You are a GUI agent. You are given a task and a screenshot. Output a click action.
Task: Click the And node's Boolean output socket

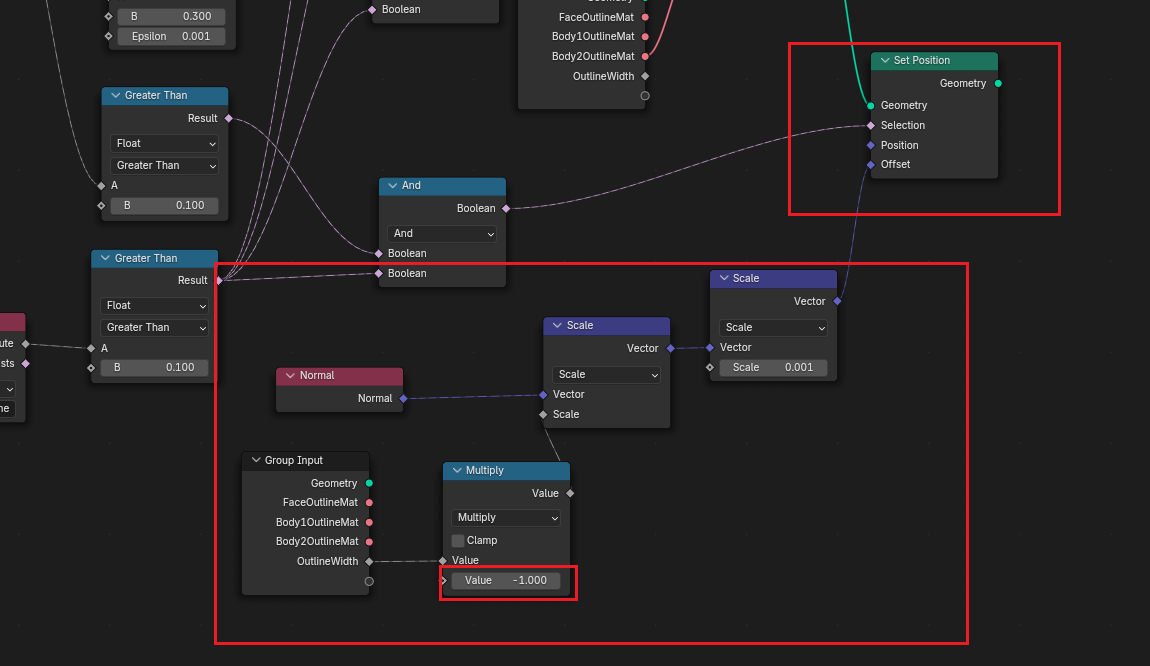point(505,208)
